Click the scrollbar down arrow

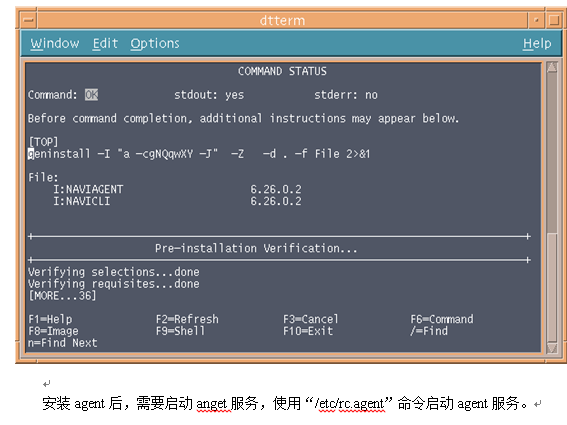(552, 348)
